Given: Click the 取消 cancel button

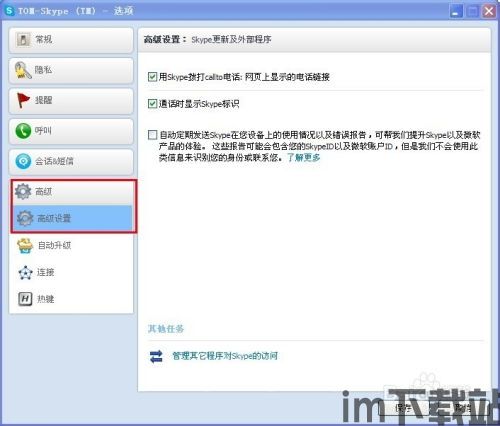Looking at the screenshot, I should pos(464,408).
